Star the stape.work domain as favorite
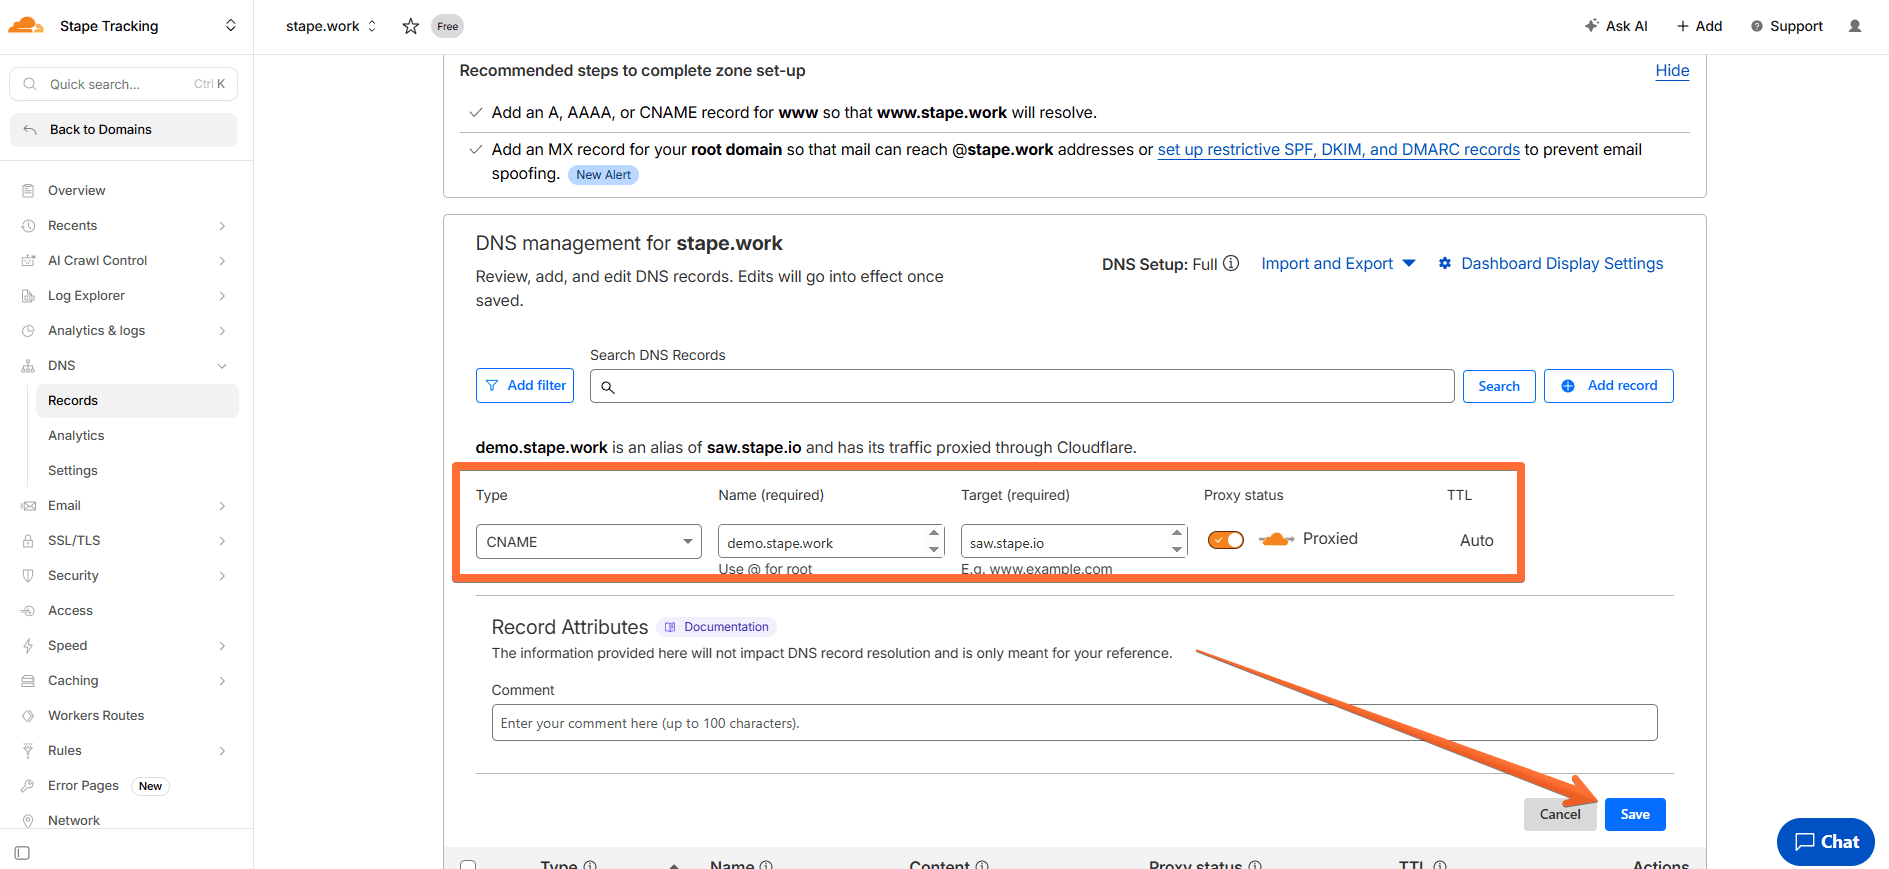This screenshot has width=1889, height=869. pyautogui.click(x=410, y=26)
